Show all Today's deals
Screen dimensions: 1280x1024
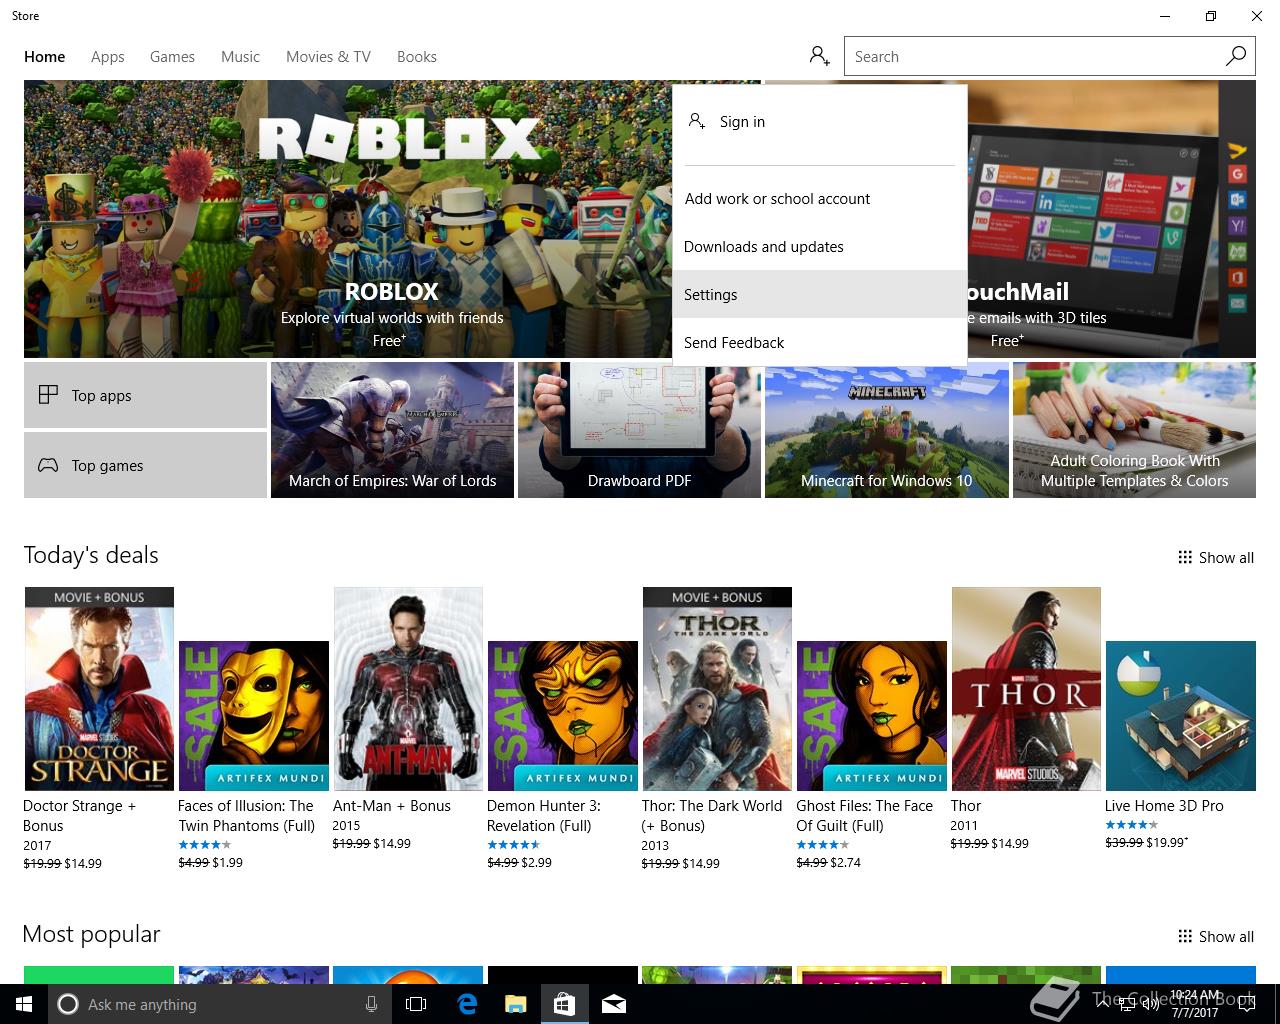1216,557
